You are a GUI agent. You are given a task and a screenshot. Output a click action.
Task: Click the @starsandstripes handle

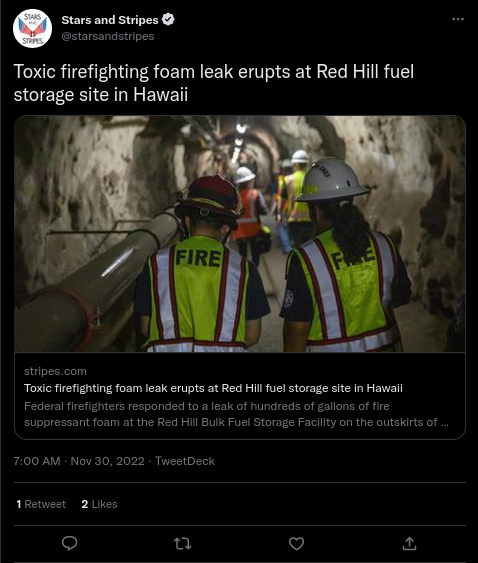(108, 36)
